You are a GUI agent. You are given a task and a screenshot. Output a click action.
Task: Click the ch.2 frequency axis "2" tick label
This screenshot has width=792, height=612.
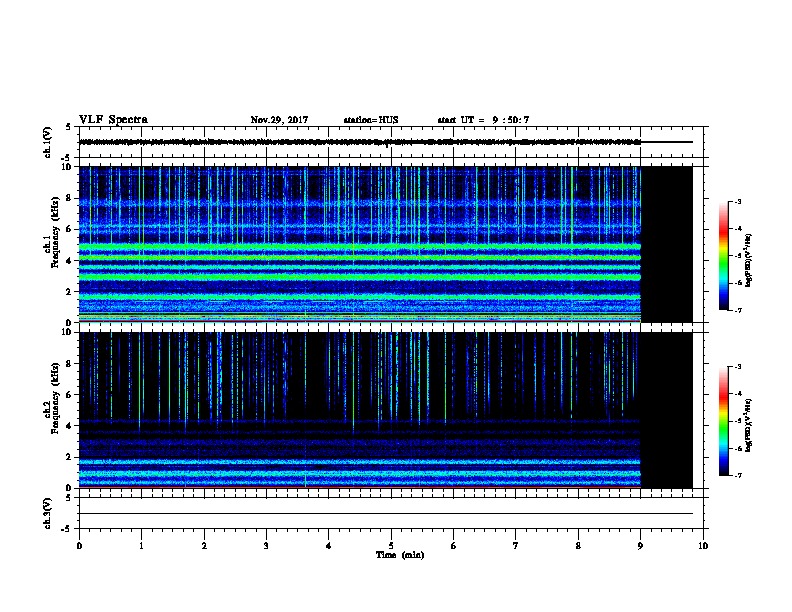(x=70, y=457)
